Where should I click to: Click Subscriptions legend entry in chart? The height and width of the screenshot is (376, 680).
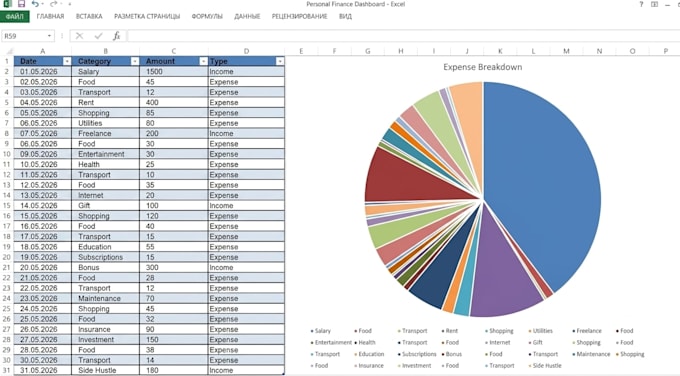pyautogui.click(x=417, y=354)
